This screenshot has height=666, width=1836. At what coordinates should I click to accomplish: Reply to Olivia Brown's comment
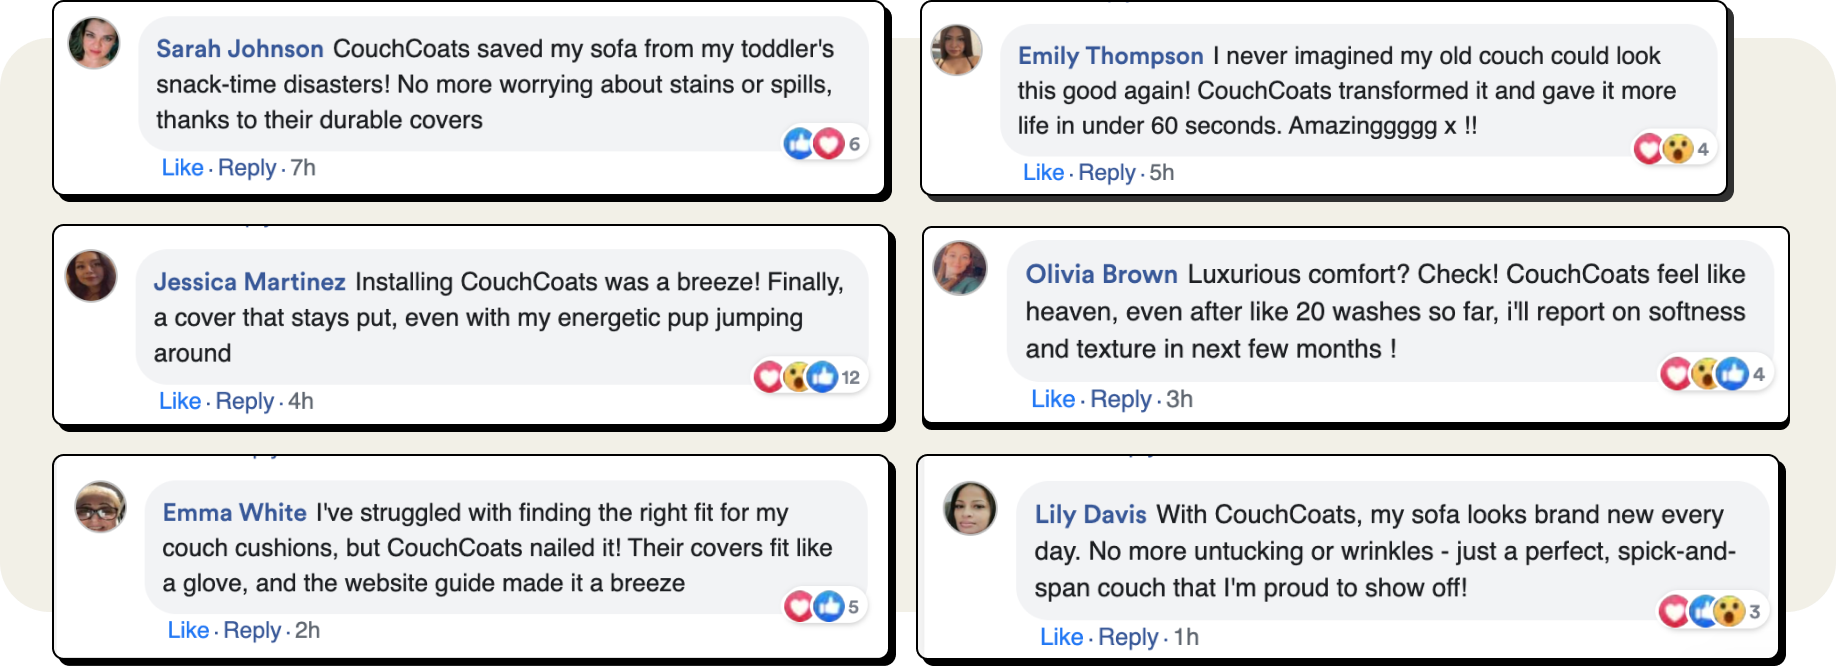[1120, 399]
